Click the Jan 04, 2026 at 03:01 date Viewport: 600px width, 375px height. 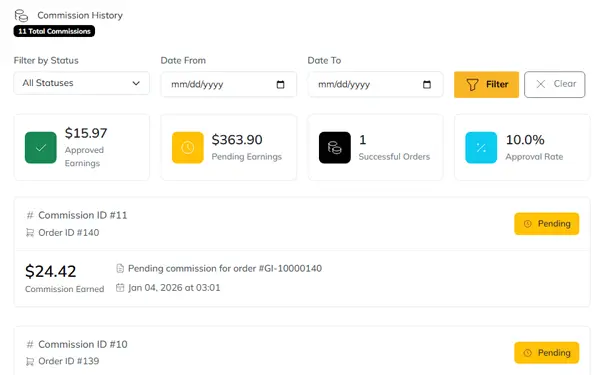174,288
